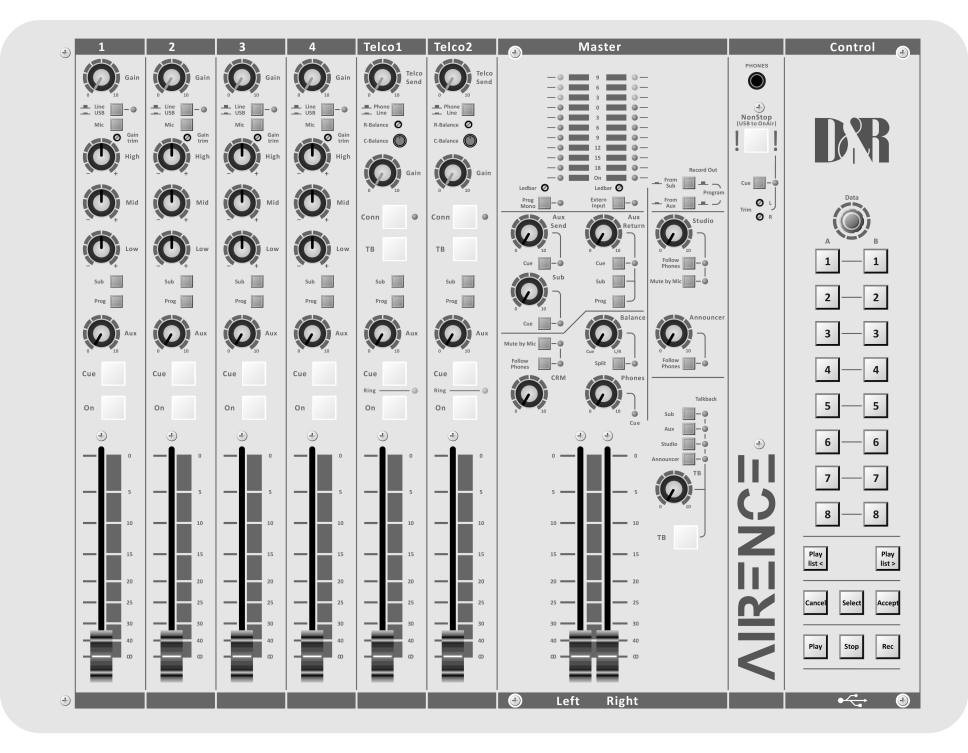Click the Telco2 R-Balance trim pot
The image size is (968, 753).
point(469,125)
